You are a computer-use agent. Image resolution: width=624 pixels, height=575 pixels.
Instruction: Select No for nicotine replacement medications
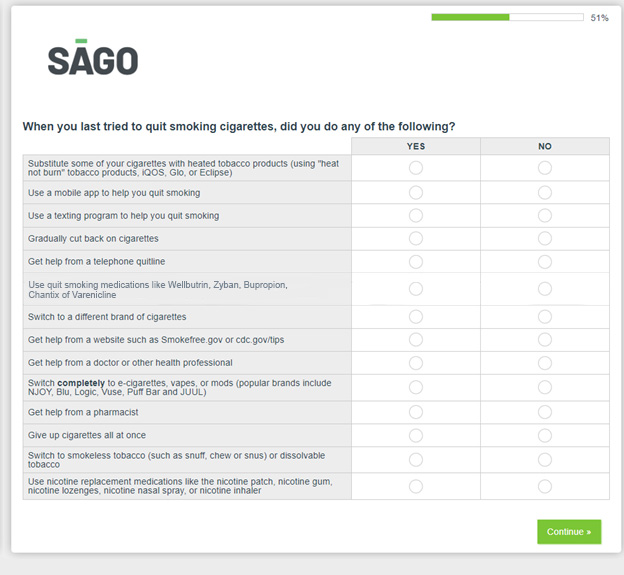tap(545, 486)
